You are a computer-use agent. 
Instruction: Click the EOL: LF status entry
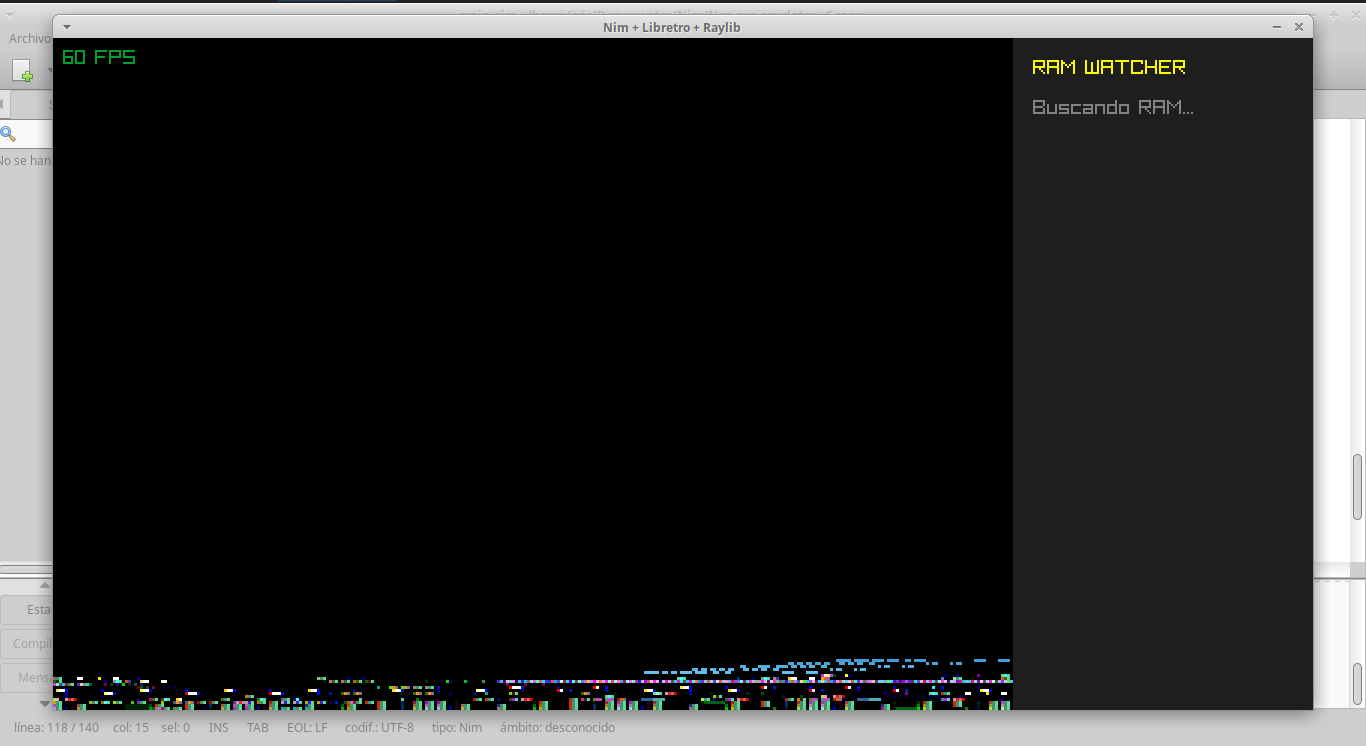pos(307,728)
